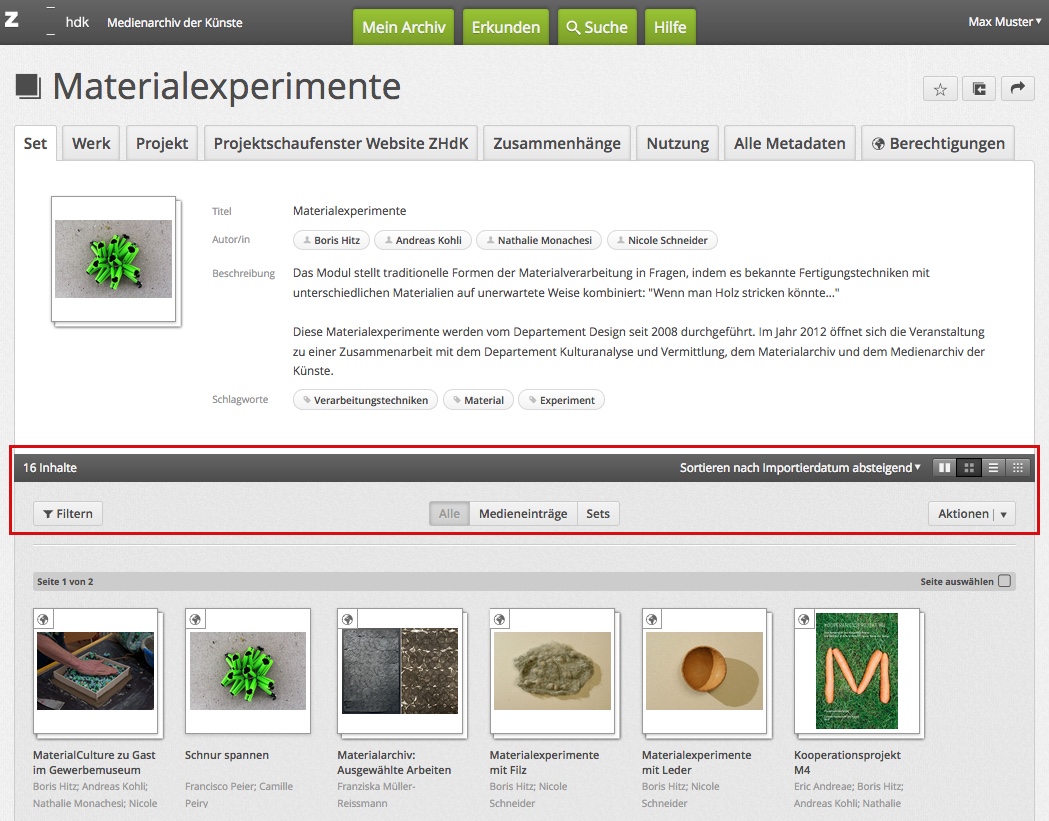The height and width of the screenshot is (821, 1049).
Task: Select the miniature thumbnails view icon
Action: [x=1018, y=467]
